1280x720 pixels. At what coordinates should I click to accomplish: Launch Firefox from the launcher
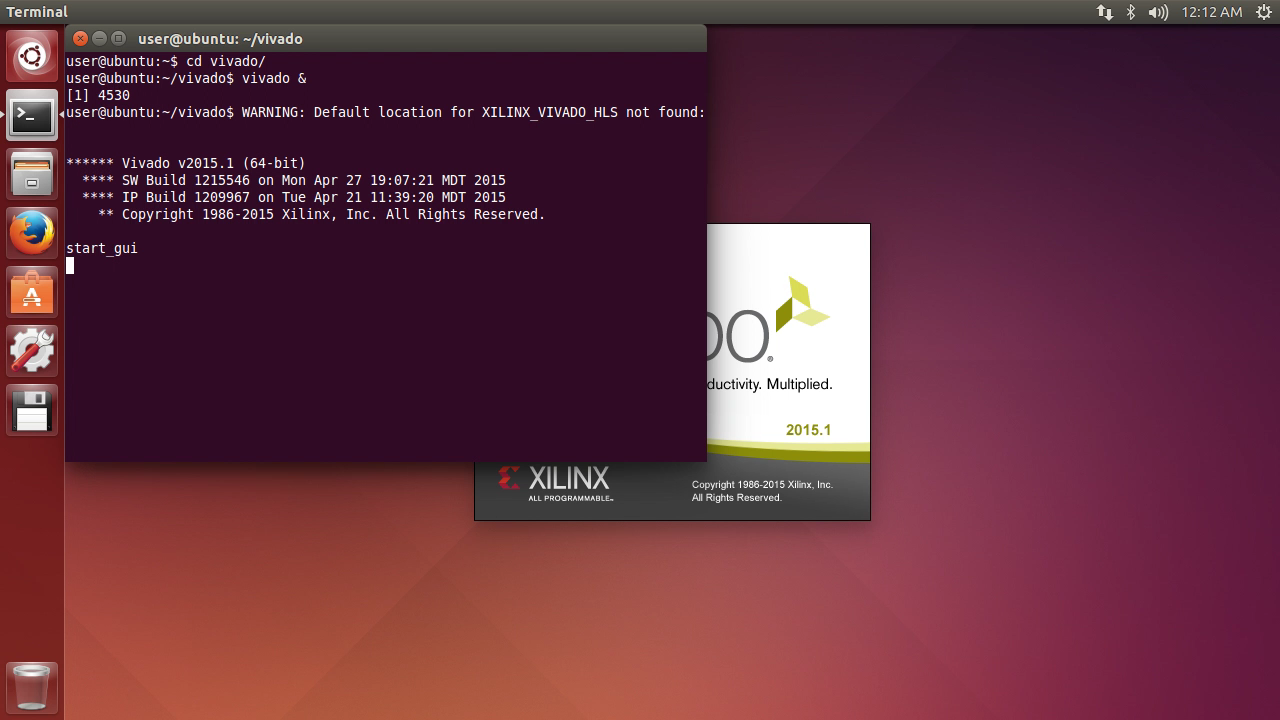tap(31, 233)
